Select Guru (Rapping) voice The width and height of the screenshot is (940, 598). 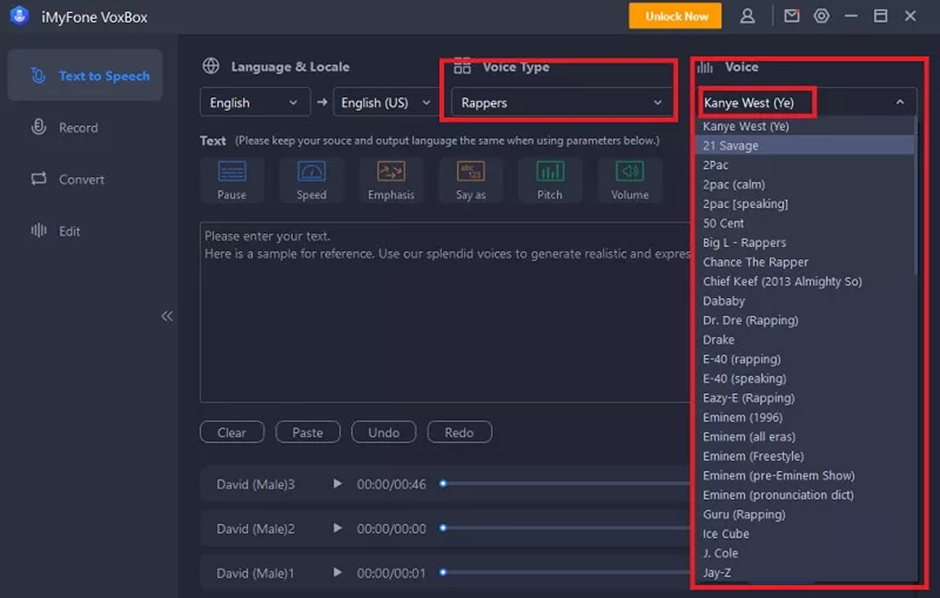(805, 514)
